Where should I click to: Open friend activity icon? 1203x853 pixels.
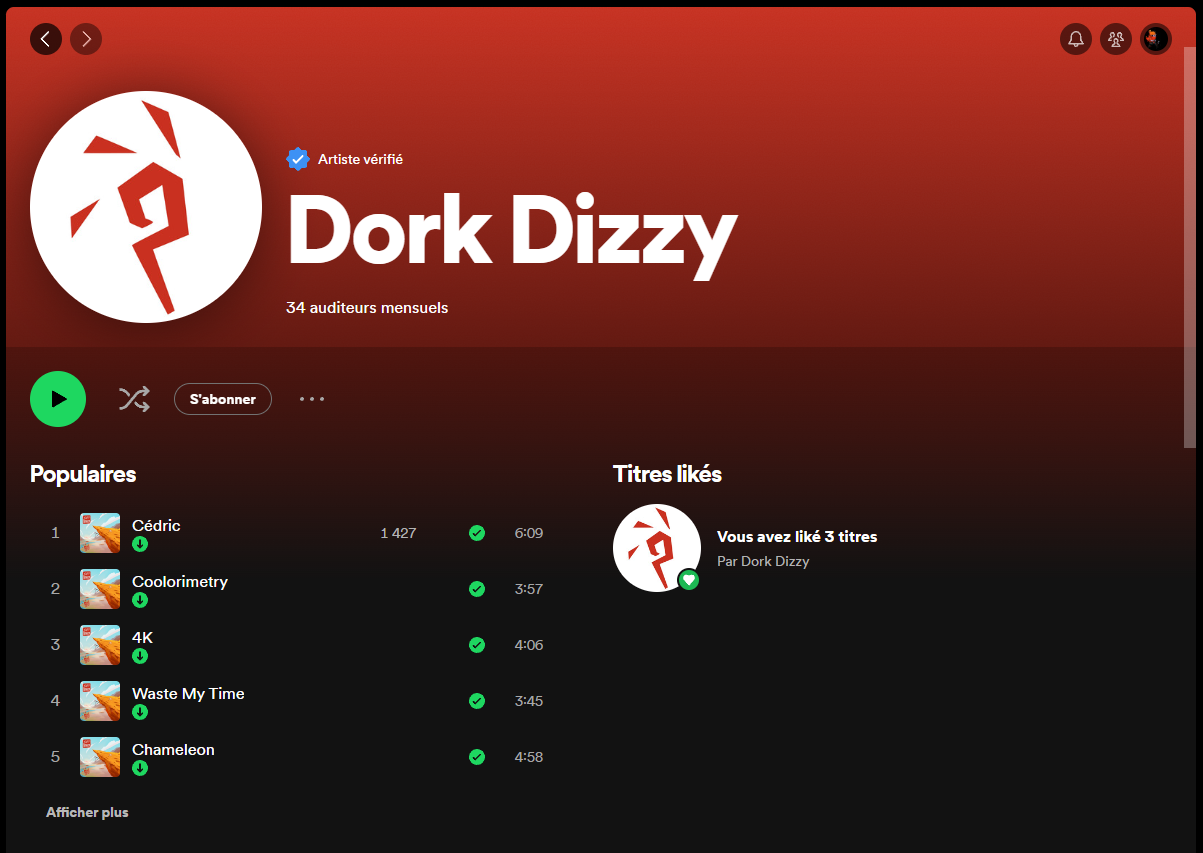tap(1115, 39)
